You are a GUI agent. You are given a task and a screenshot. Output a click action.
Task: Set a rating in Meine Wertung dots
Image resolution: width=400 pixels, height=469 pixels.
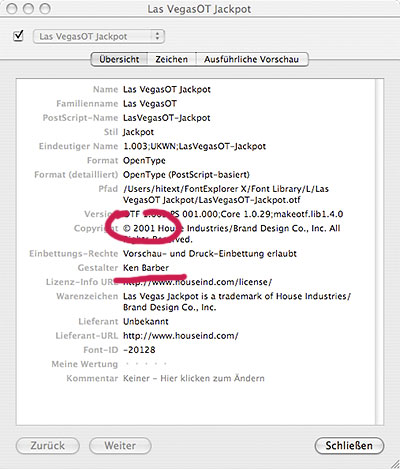pos(146,364)
